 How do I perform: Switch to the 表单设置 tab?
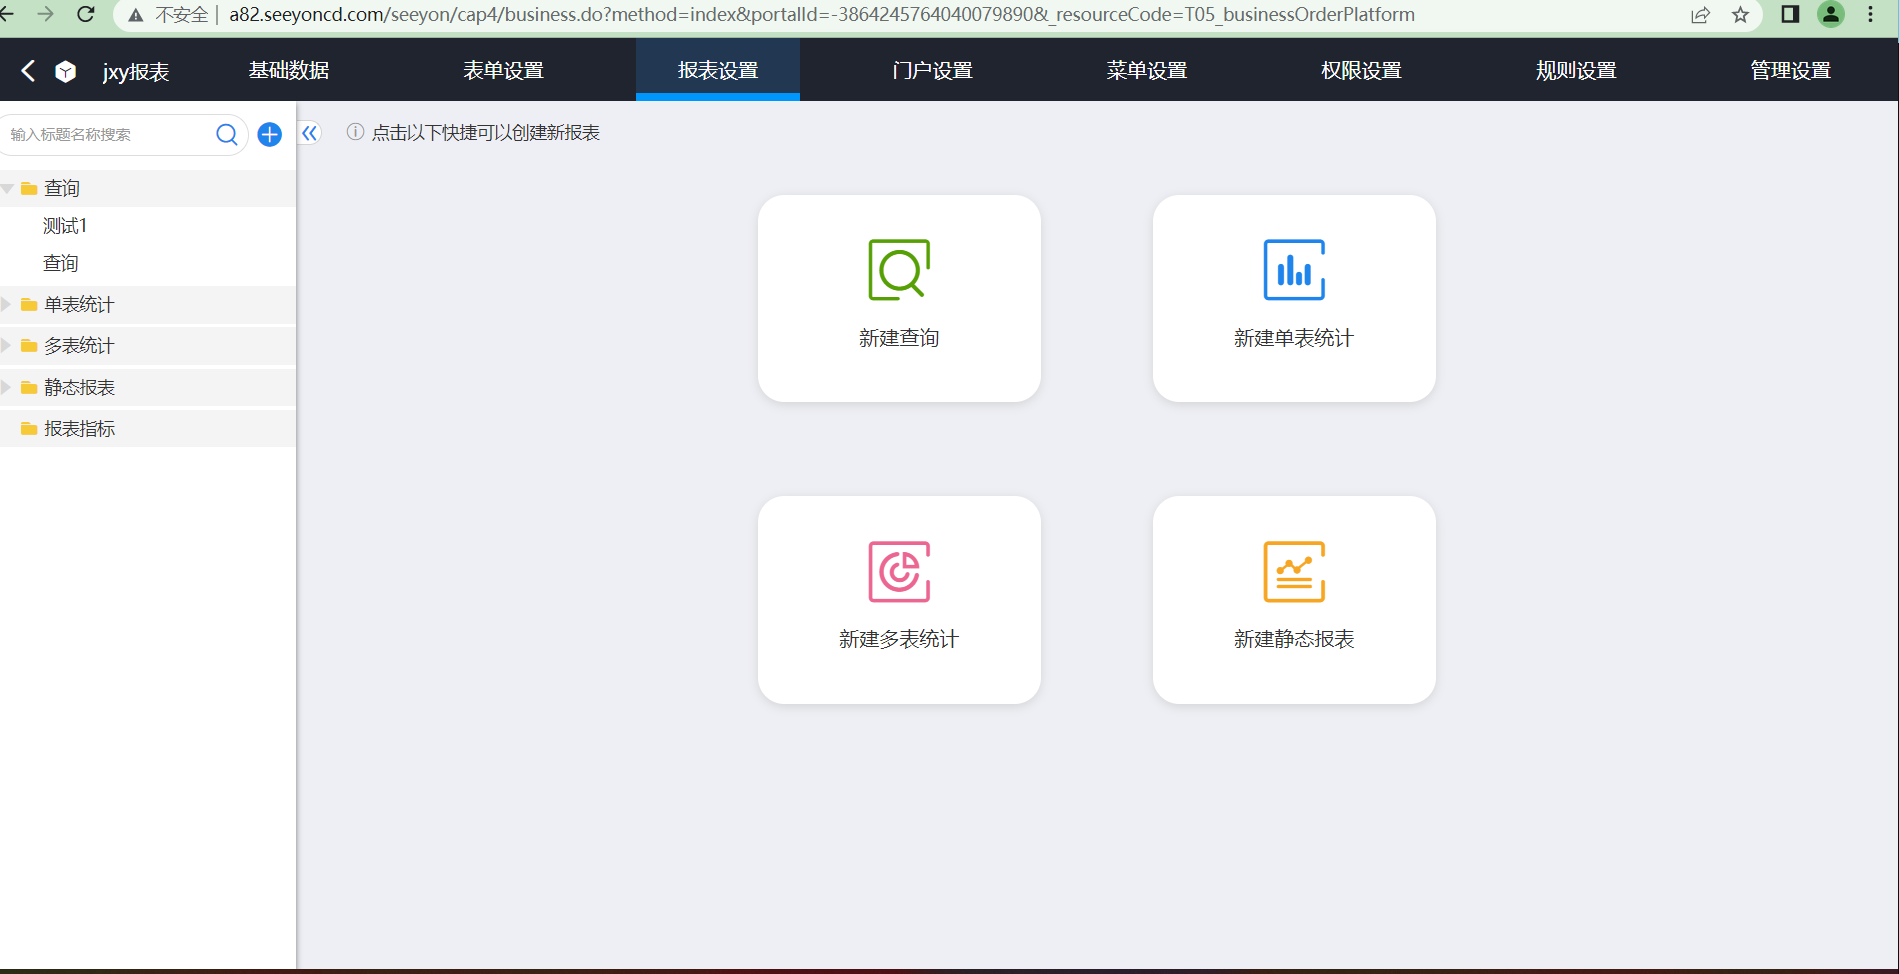pos(503,71)
